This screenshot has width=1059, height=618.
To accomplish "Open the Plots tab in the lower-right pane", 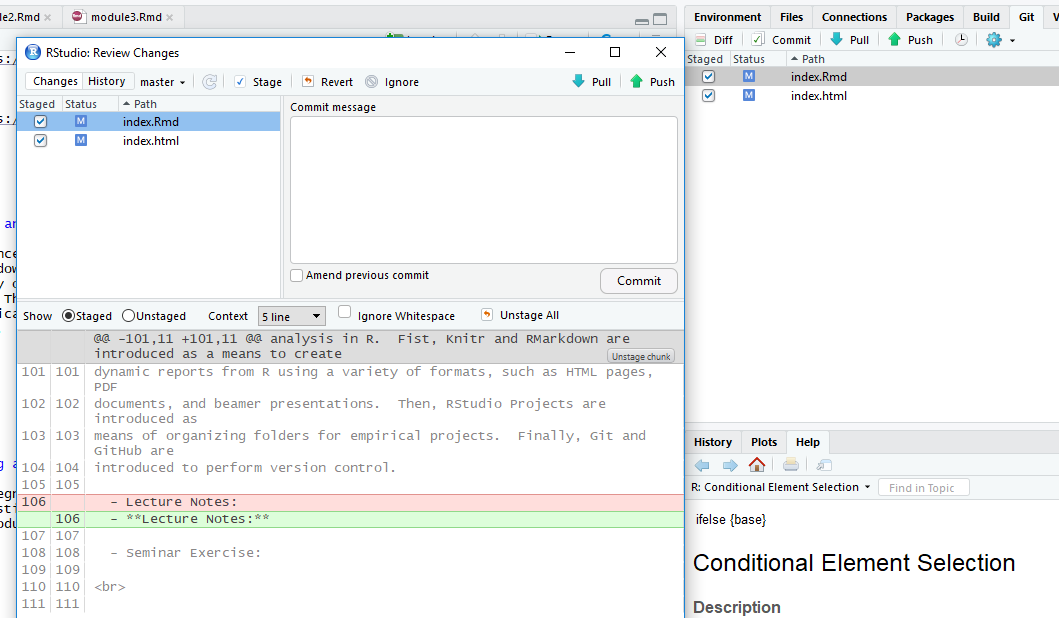I will pyautogui.click(x=764, y=442).
